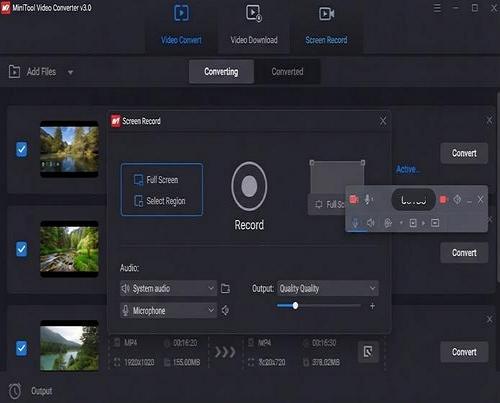Click the second video thumbnail with forest stream
This screenshot has width=500, height=403.
click(69, 249)
